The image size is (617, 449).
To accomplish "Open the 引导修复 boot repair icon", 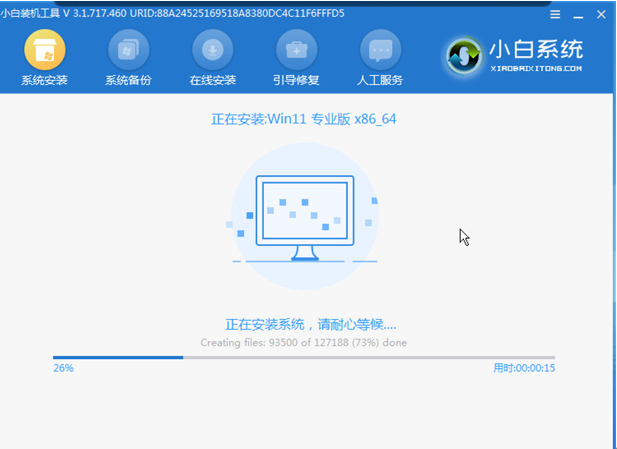I will tap(296, 50).
